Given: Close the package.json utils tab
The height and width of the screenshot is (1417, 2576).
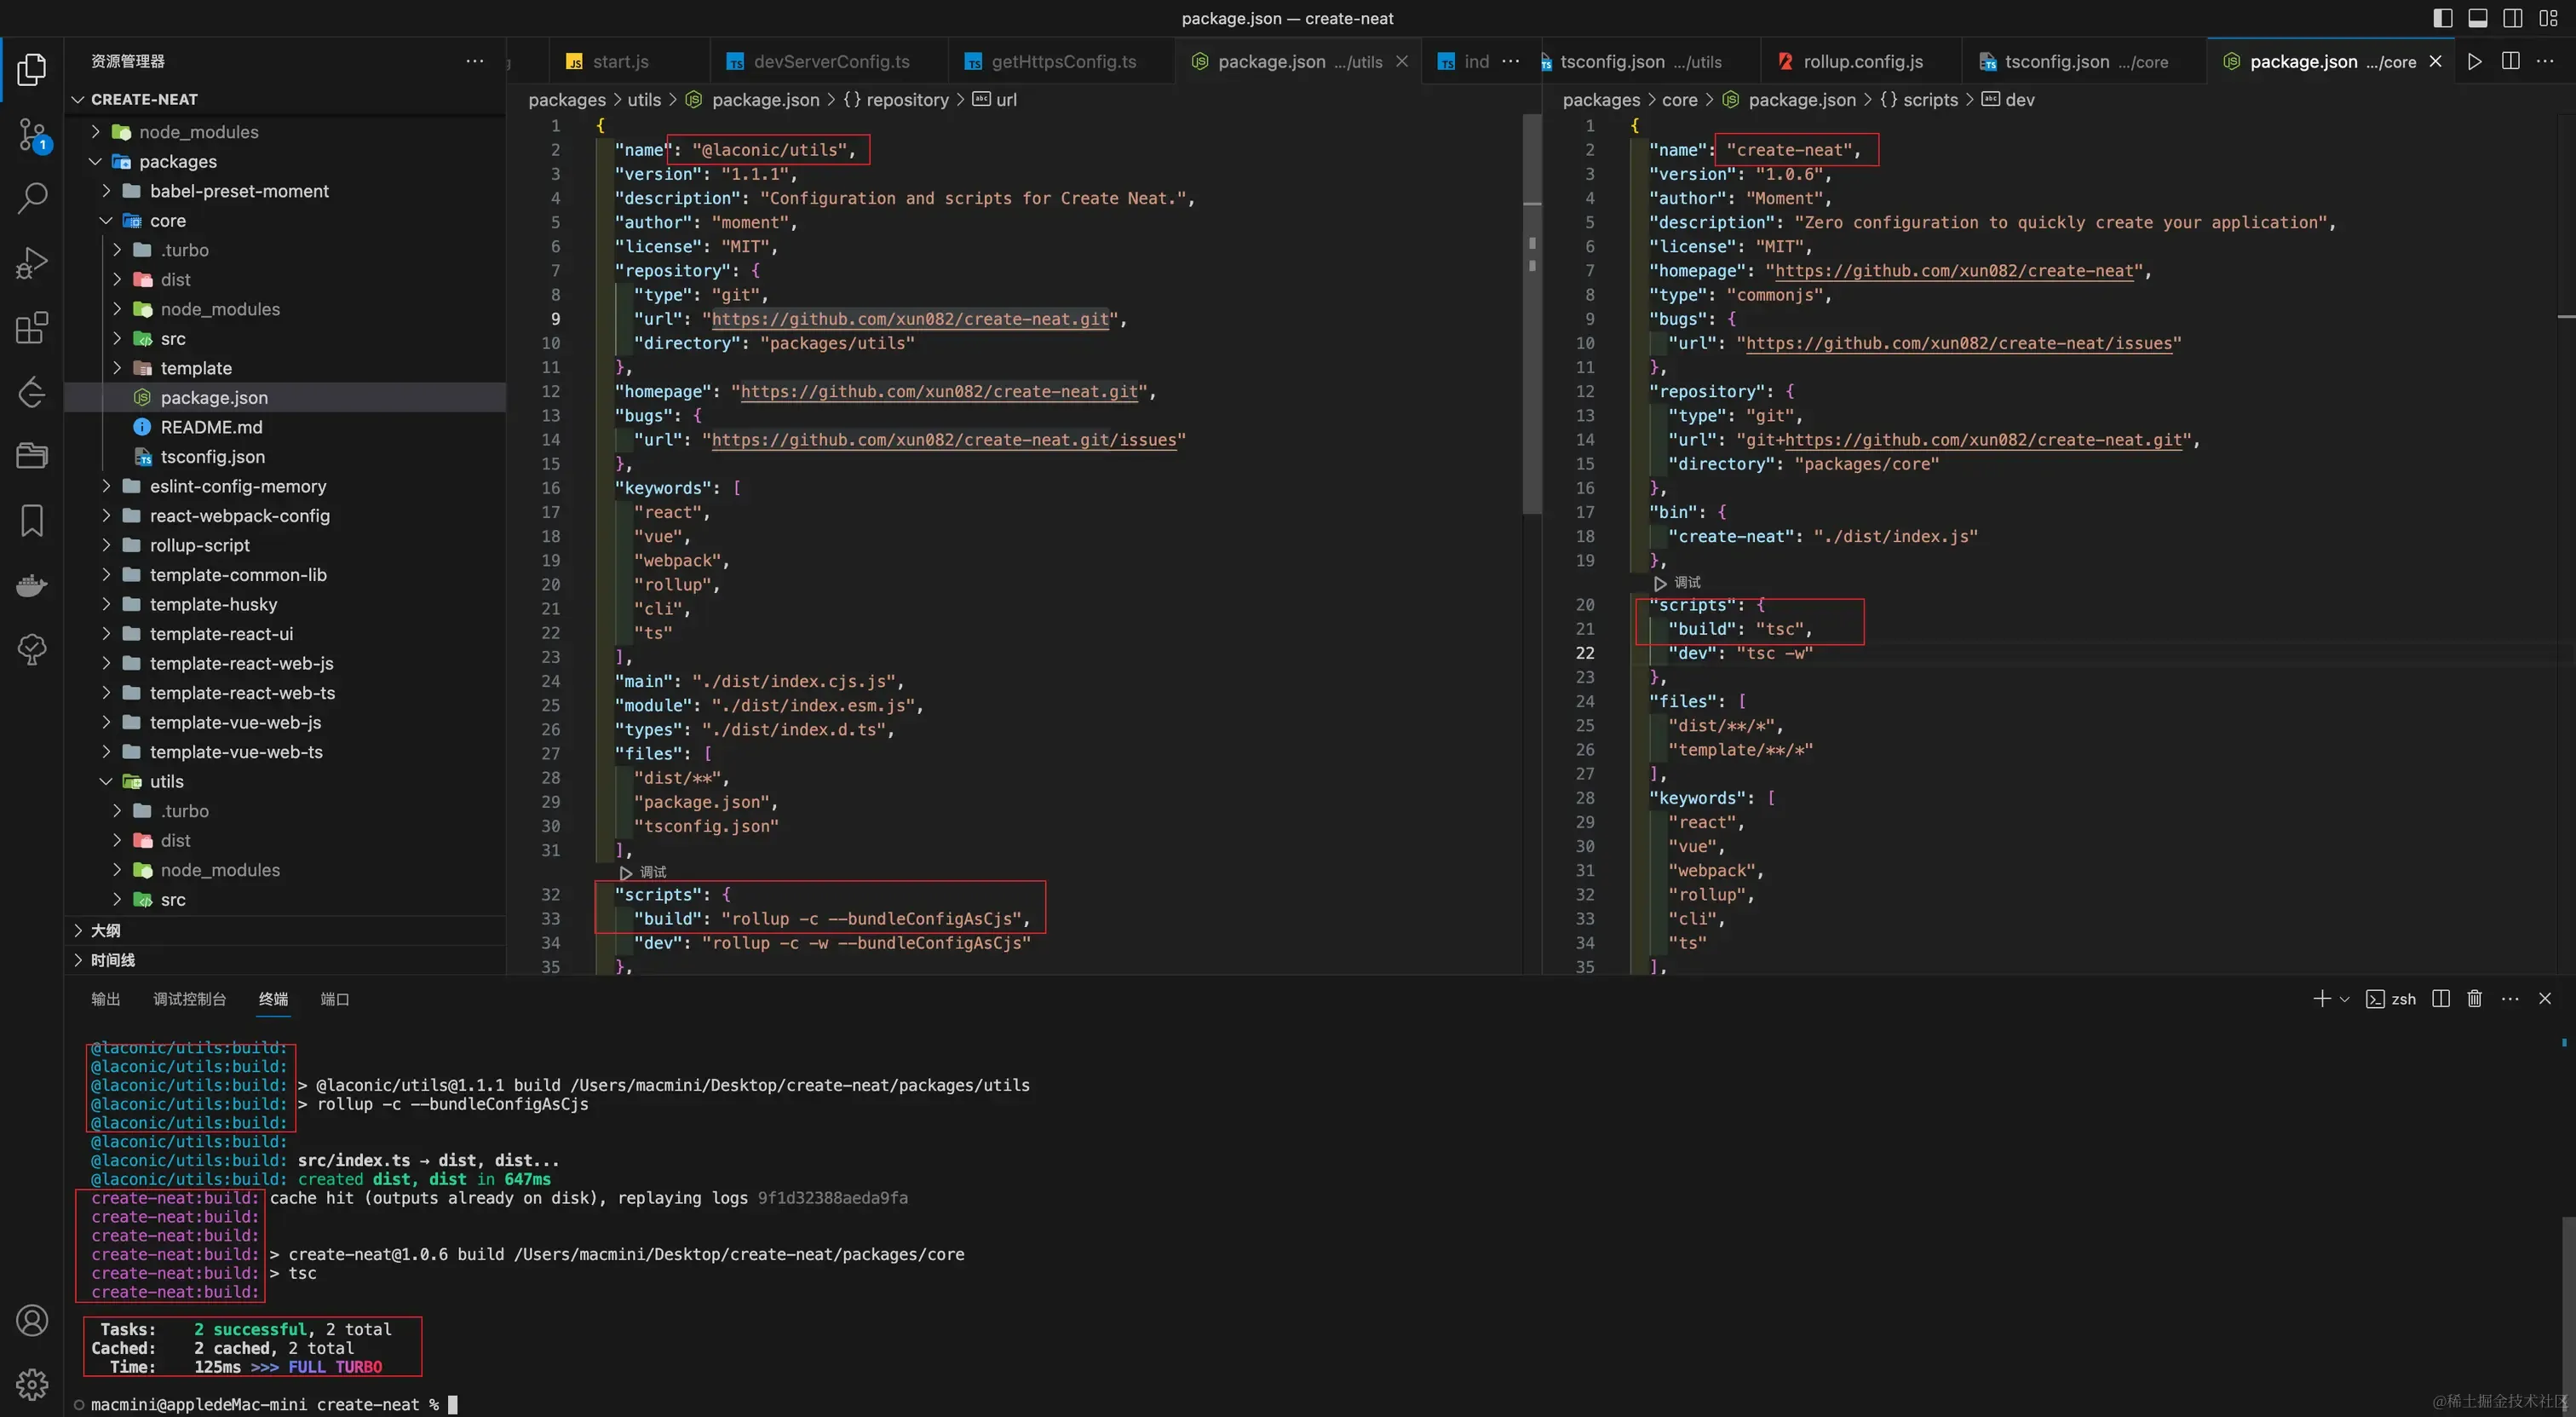Looking at the screenshot, I should pos(1402,61).
